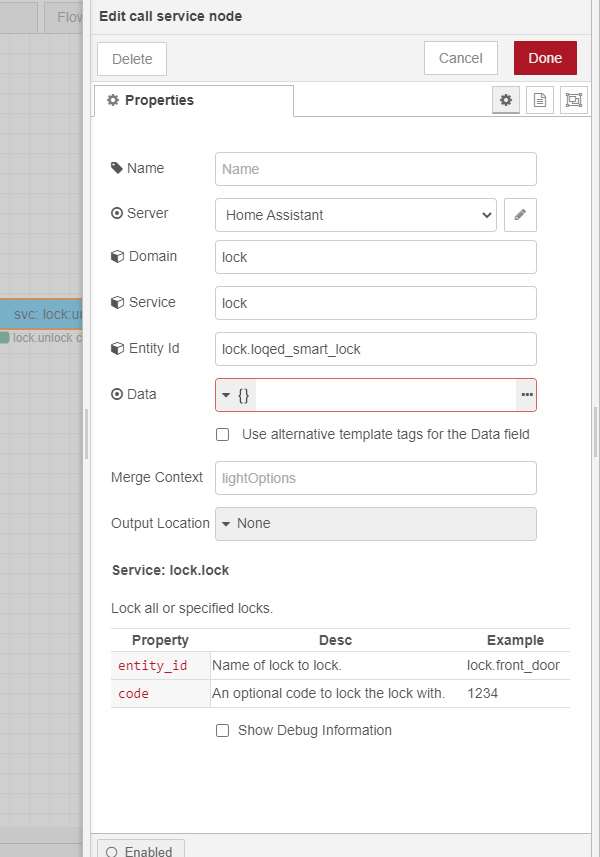Open the Server dropdown Home Assistant
The image size is (600, 857).
tap(356, 215)
